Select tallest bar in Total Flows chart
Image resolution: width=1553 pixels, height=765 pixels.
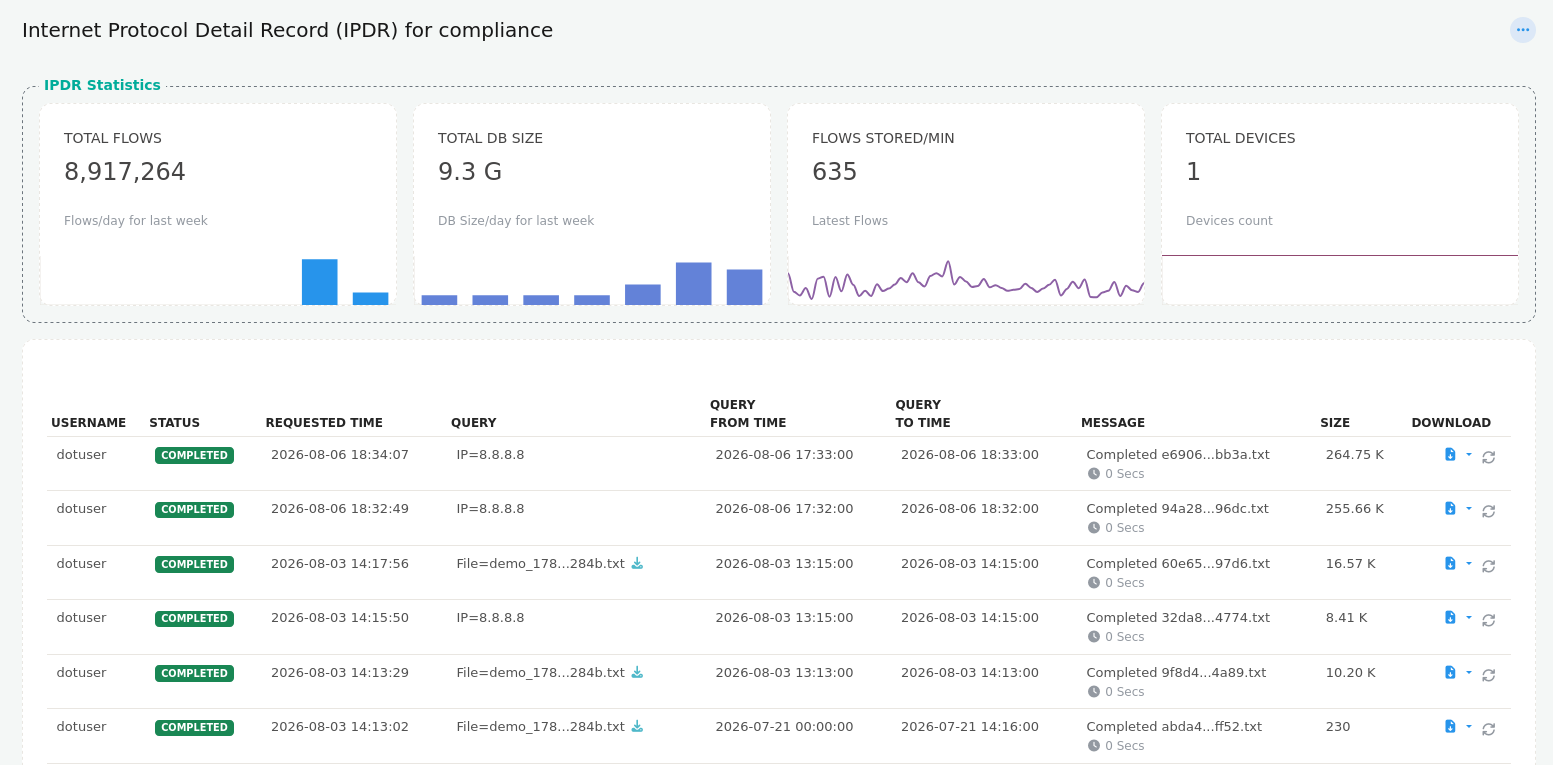(x=320, y=282)
